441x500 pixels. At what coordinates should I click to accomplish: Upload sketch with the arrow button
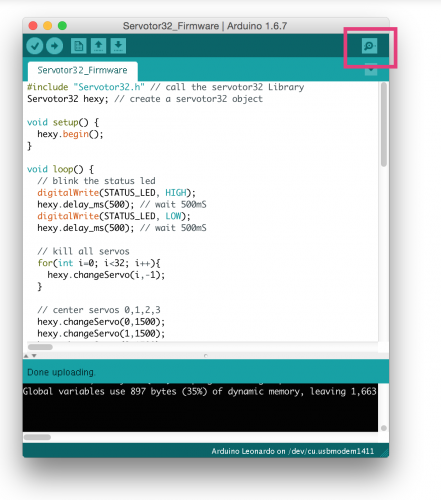[54, 46]
